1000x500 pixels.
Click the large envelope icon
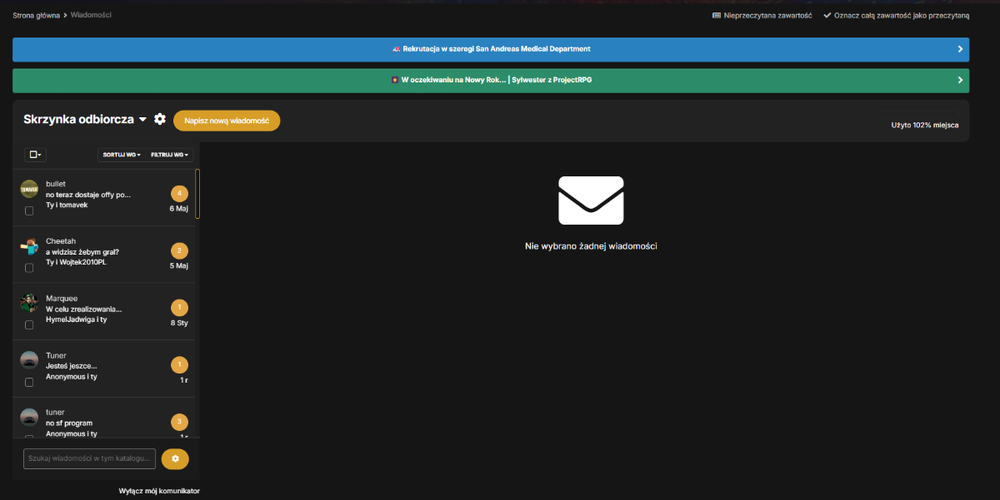tap(591, 200)
